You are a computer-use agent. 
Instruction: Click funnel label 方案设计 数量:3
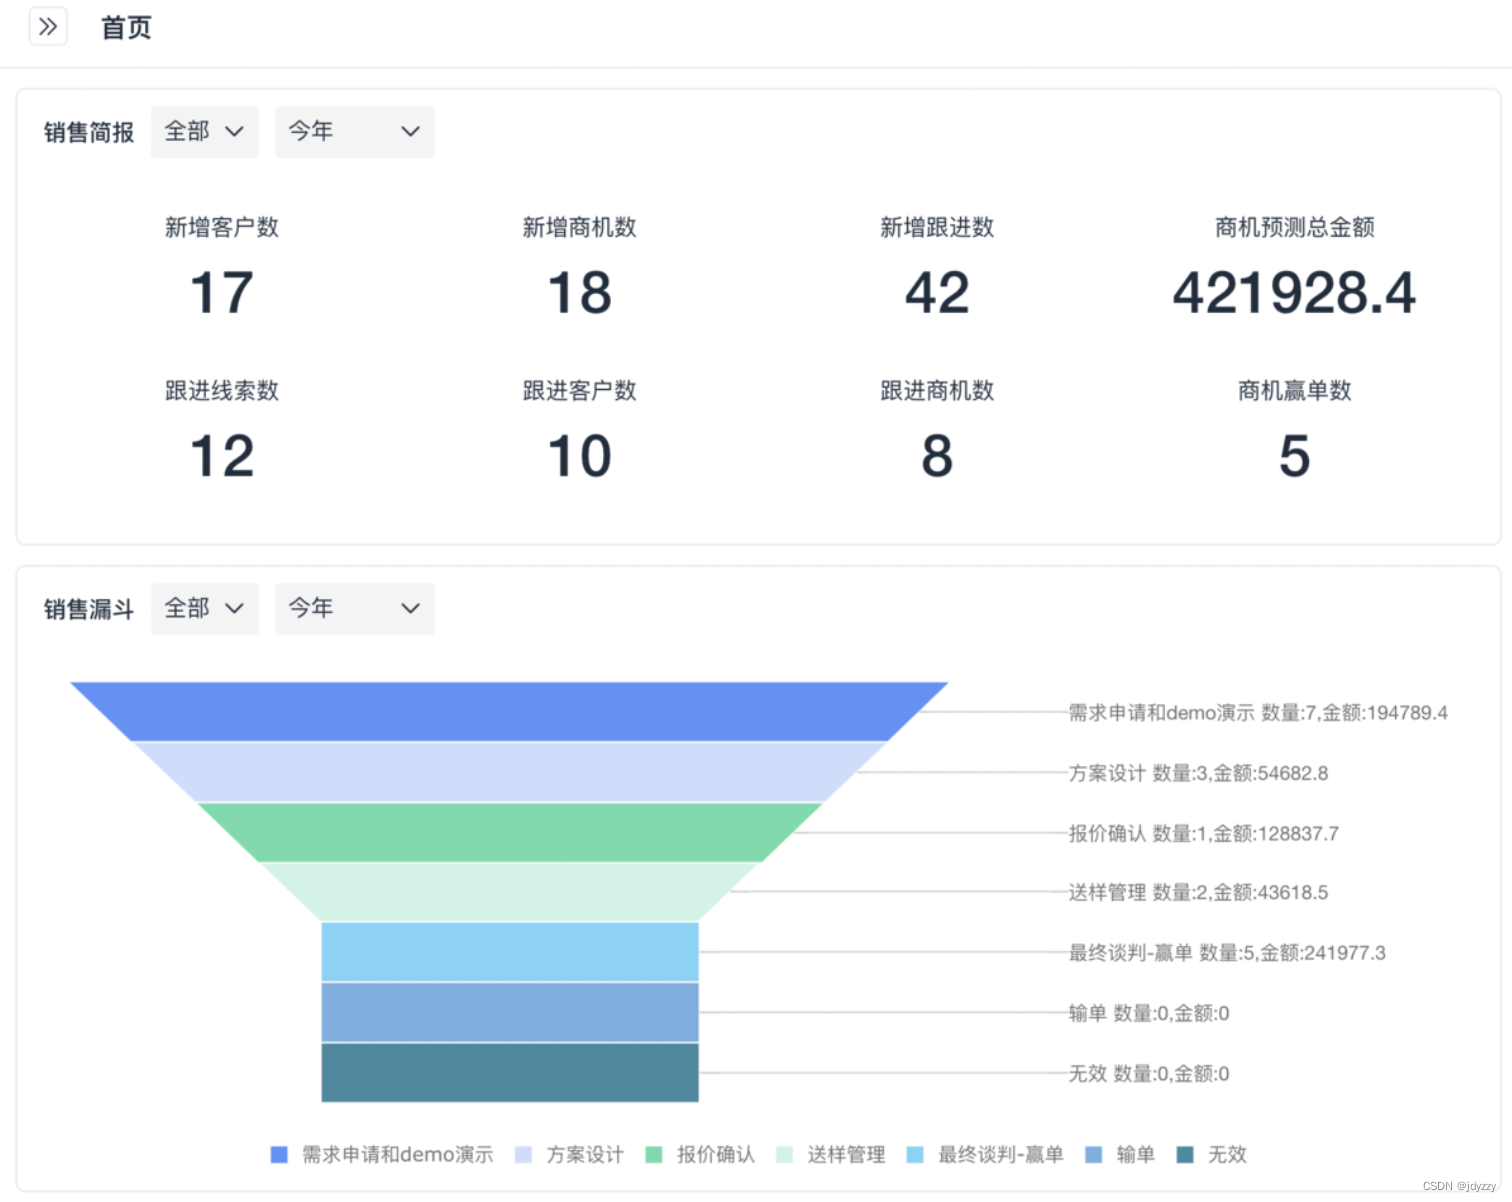click(1198, 773)
